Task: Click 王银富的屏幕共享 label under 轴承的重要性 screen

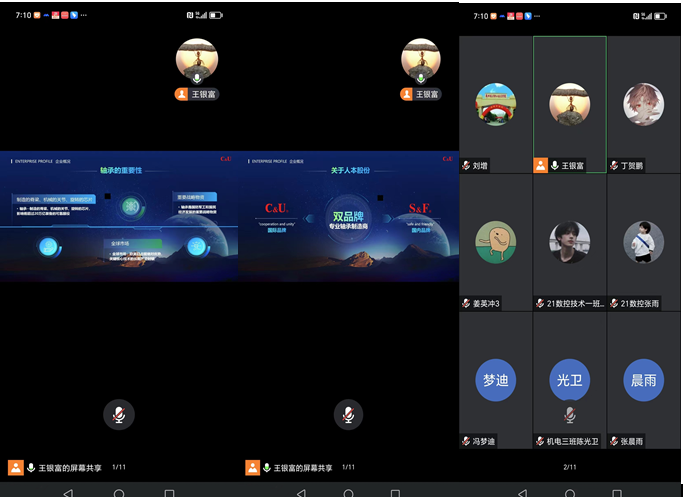Action: coord(70,468)
